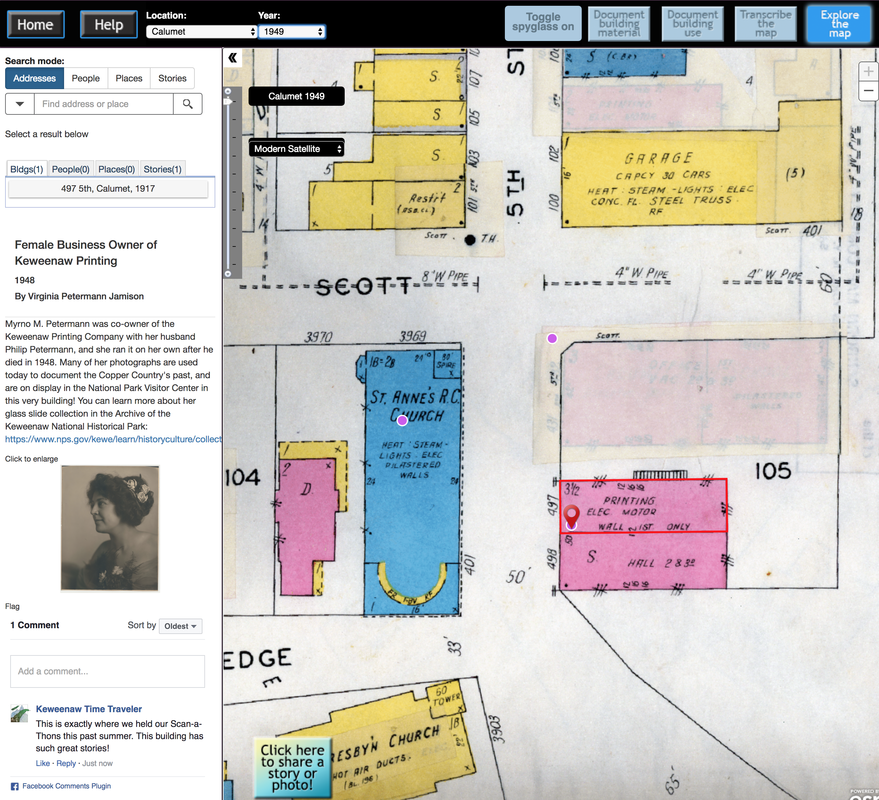Click the Keweenaw Time Traveler commenter avatar
879x800 pixels.
pyautogui.click(x=20, y=713)
